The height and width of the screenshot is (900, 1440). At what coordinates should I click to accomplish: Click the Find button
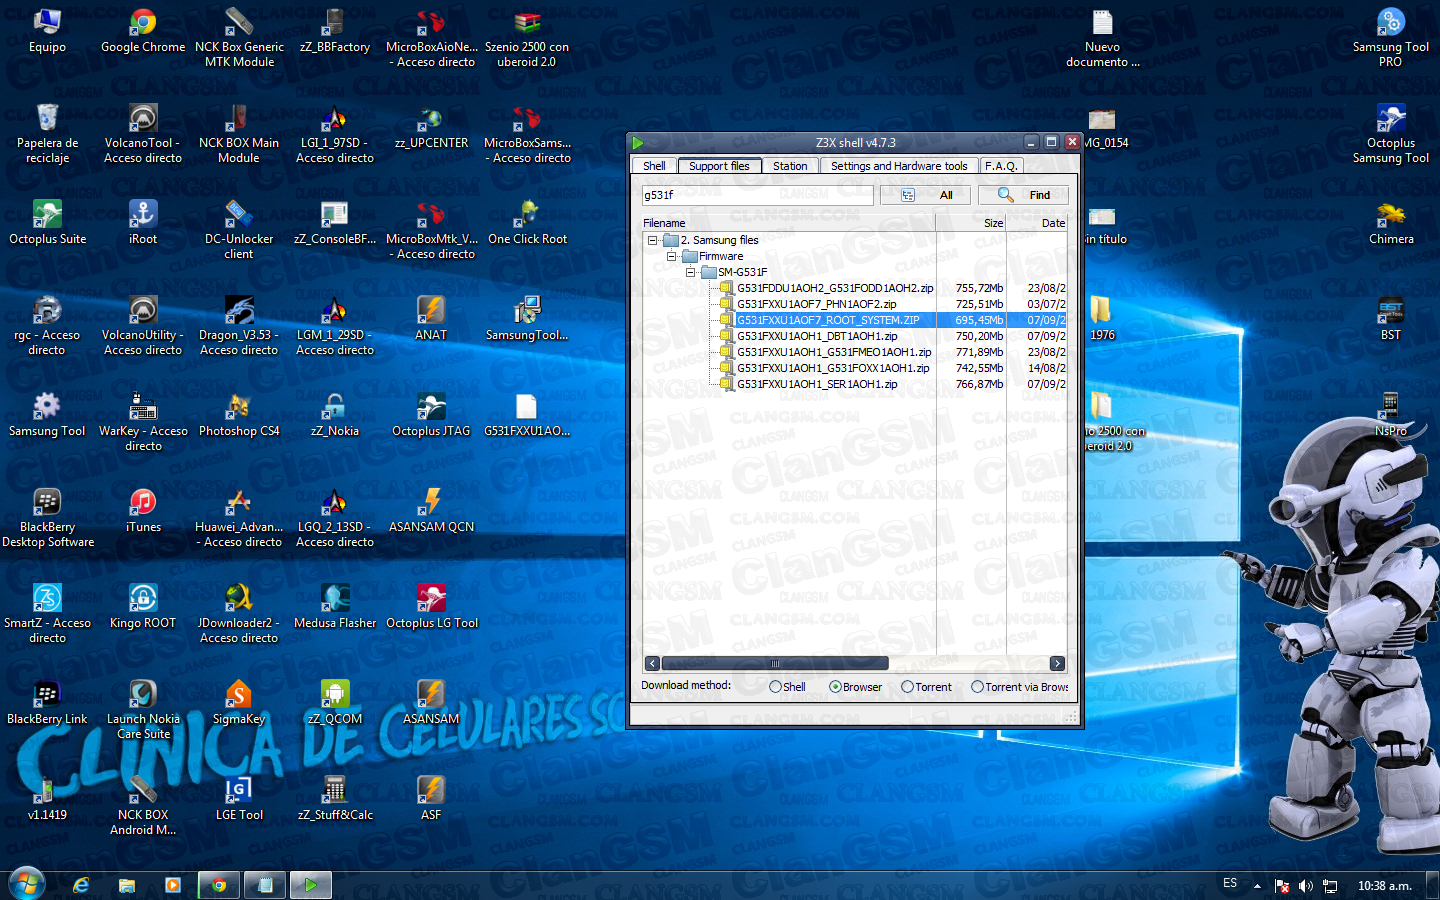pos(1023,195)
